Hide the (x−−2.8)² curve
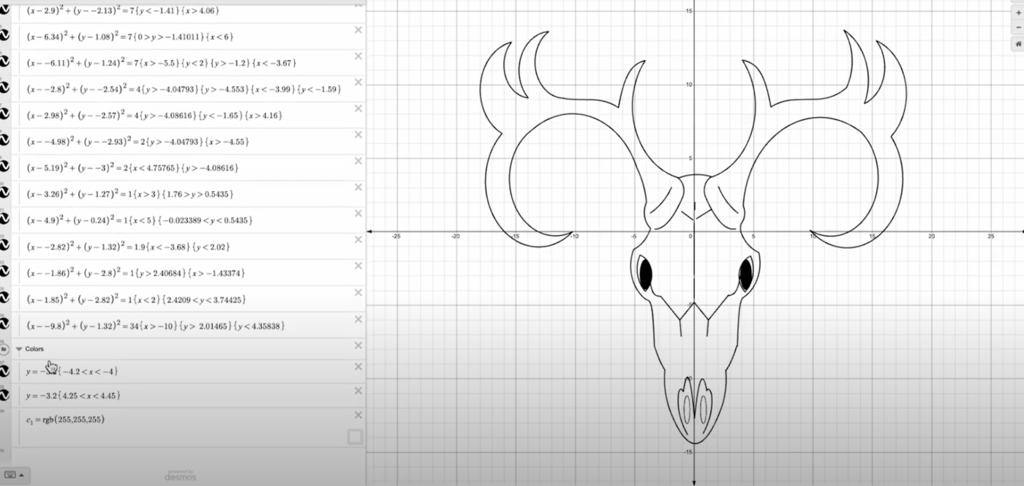The image size is (1024, 486). tap(4, 87)
